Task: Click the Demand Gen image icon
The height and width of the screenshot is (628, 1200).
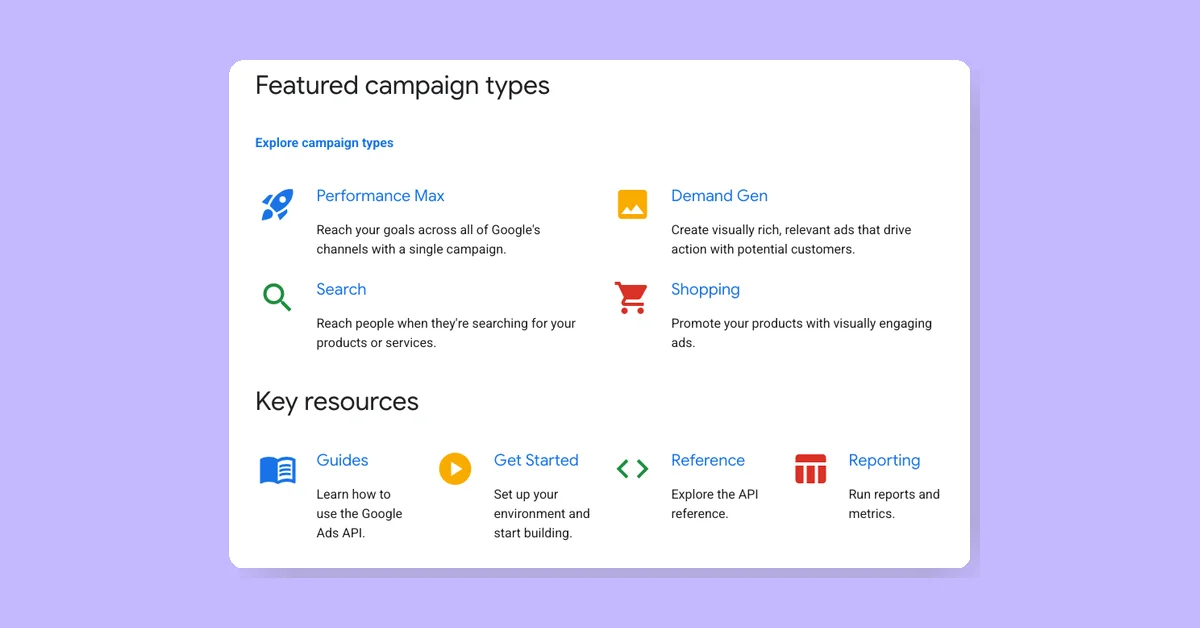Action: tap(632, 204)
